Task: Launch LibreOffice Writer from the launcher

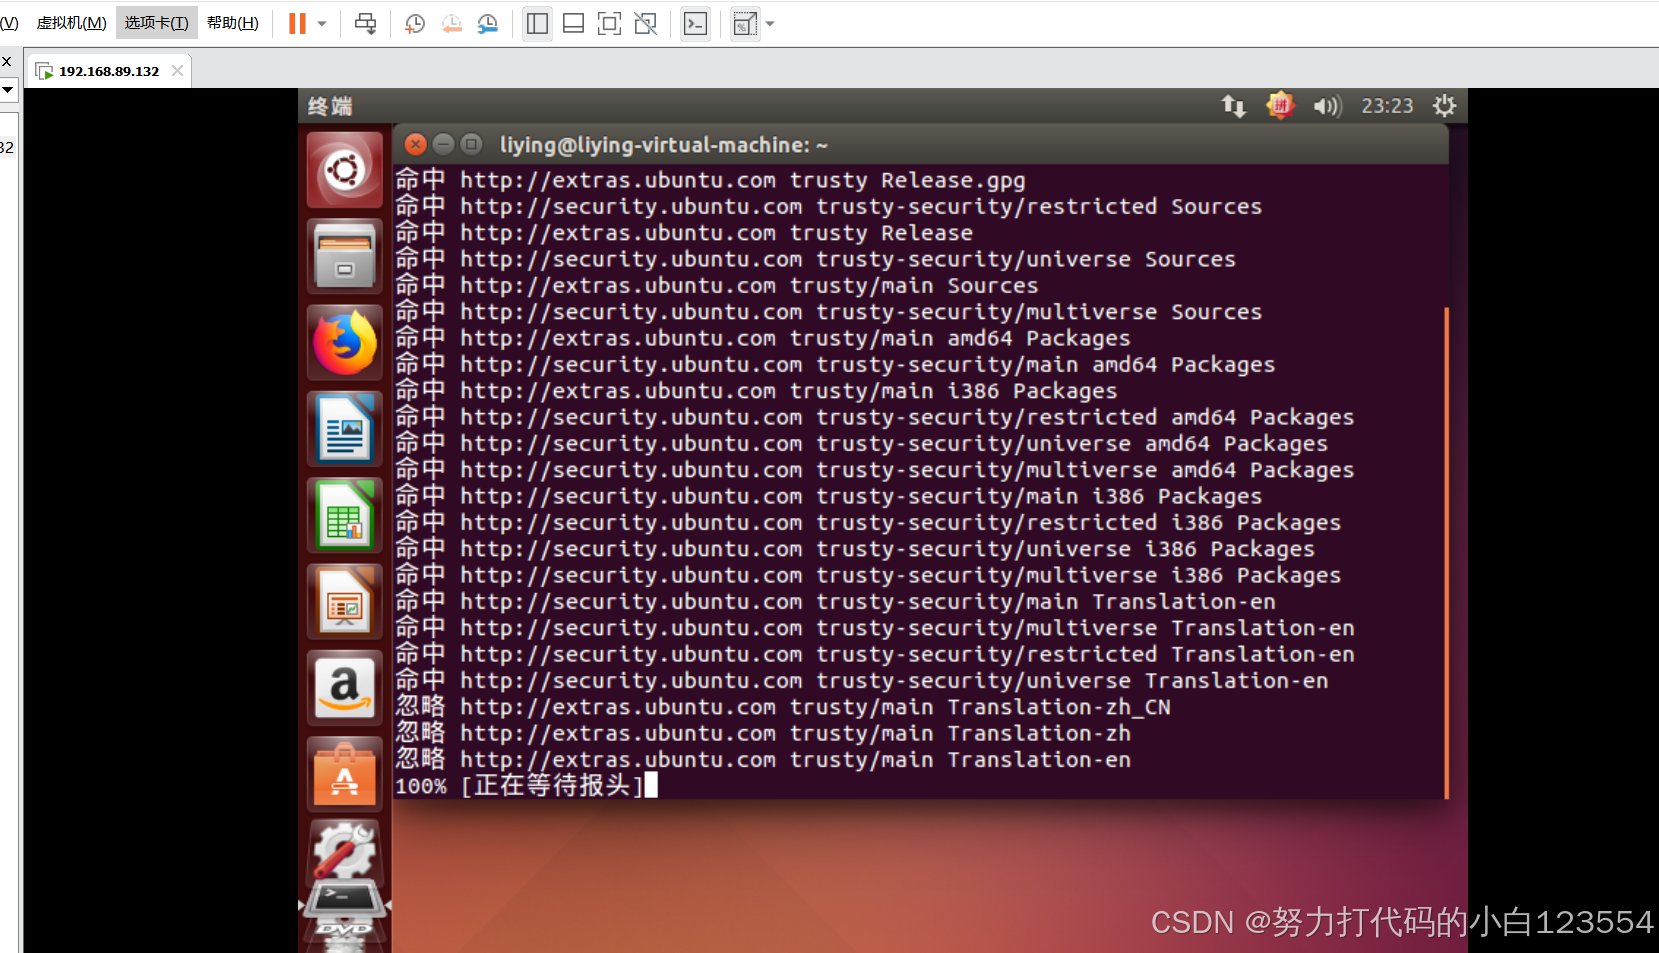Action: click(345, 428)
